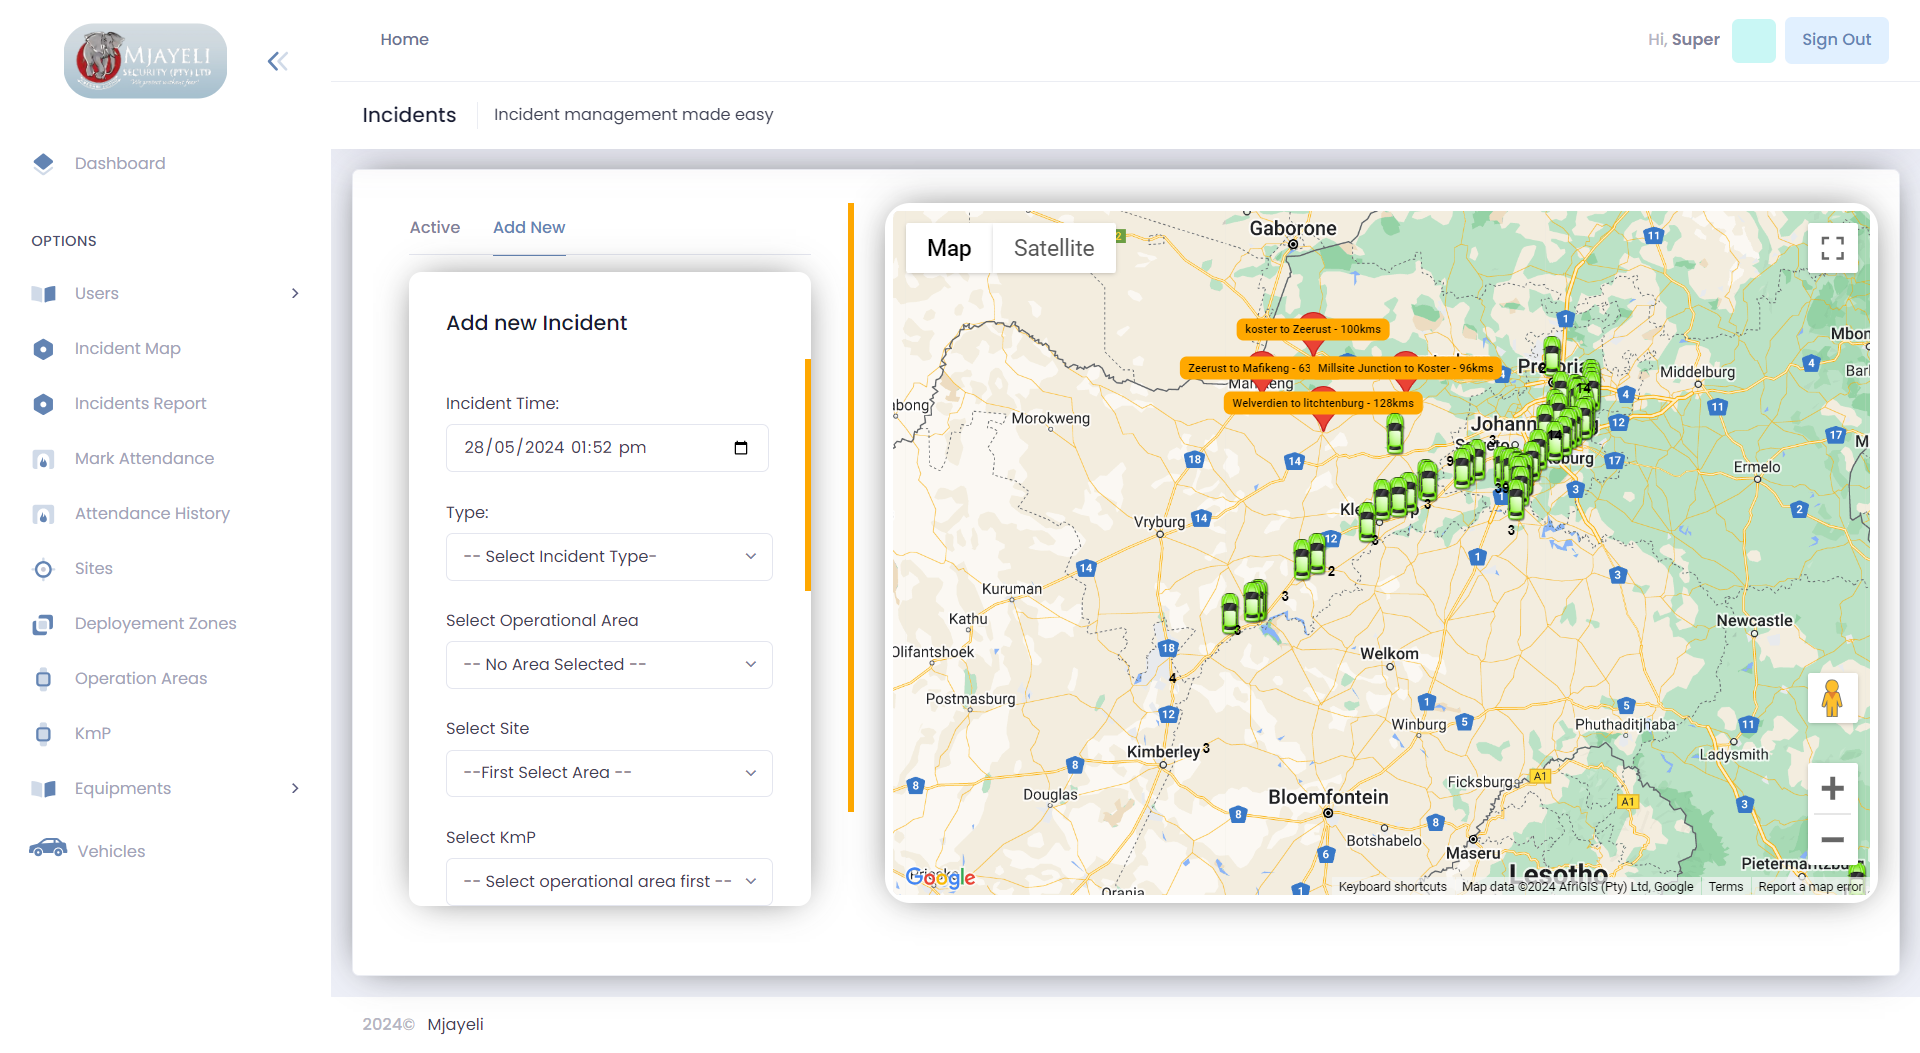Click the Vehicles car icon
1920x1053 pixels.
tap(43, 850)
